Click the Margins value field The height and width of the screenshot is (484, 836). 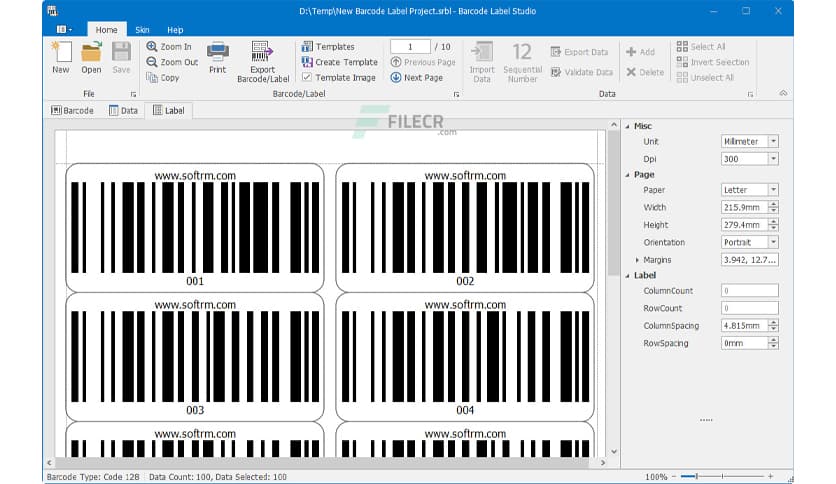pos(750,260)
